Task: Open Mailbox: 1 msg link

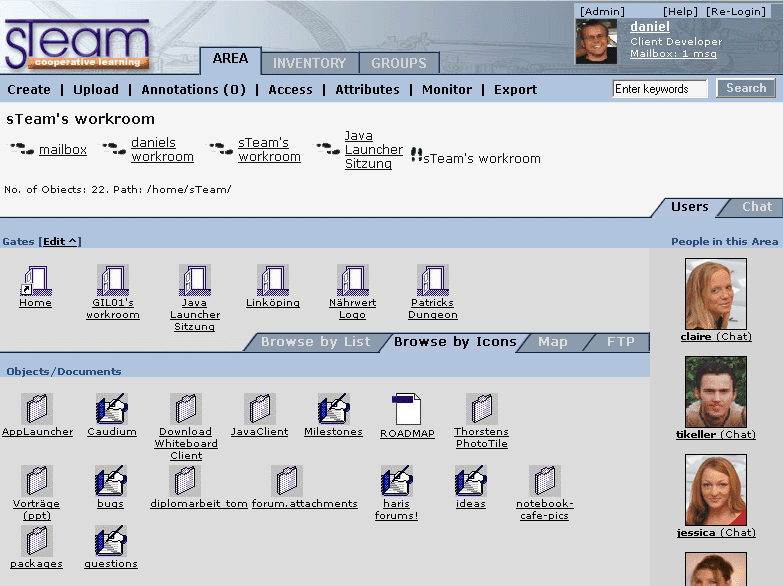Action: coord(673,53)
